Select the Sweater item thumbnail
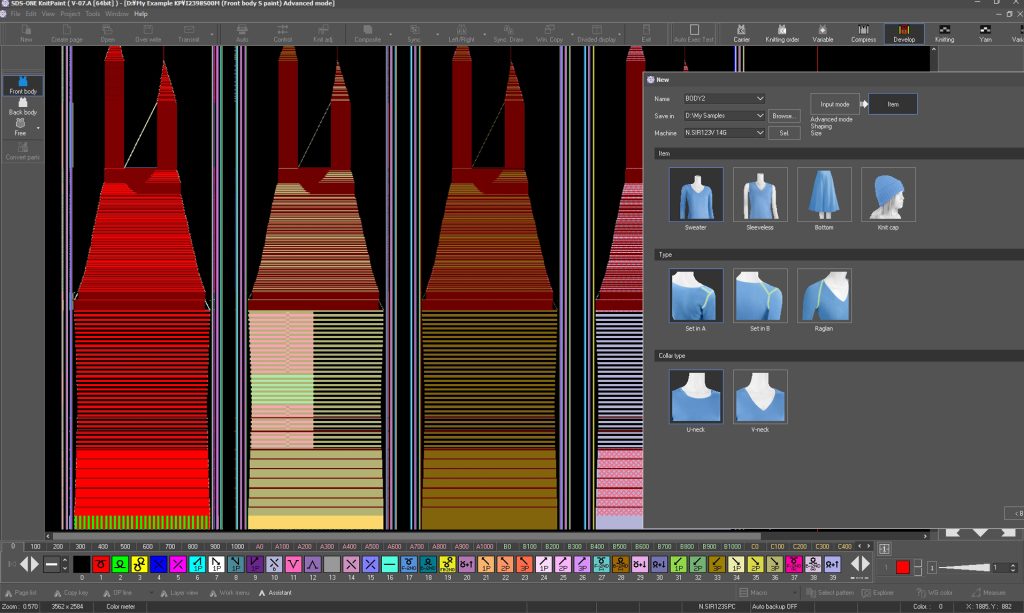 (695, 194)
